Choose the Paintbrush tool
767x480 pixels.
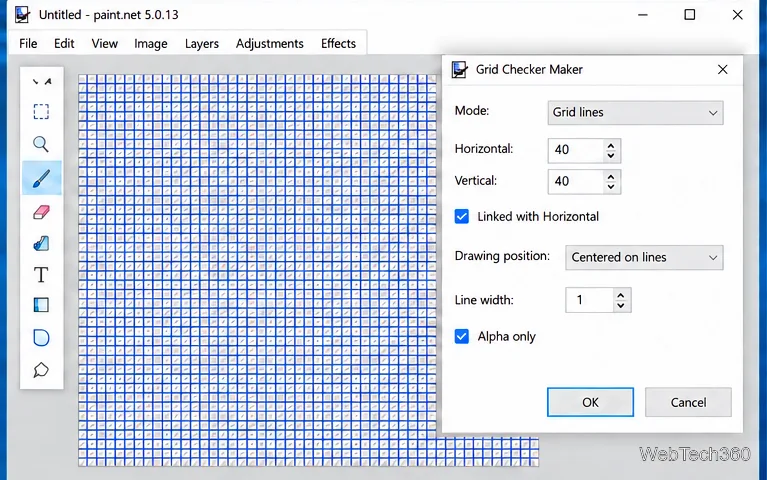pos(42,178)
